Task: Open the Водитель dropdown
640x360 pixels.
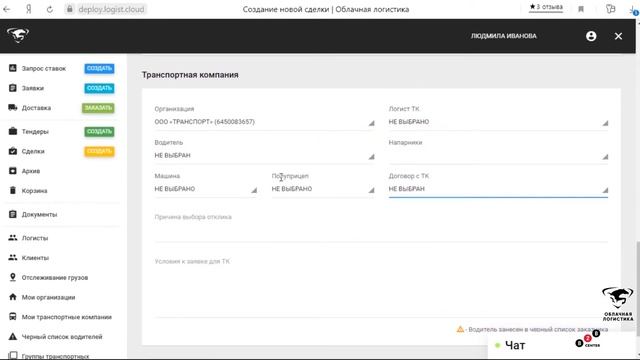Action: 264,156
